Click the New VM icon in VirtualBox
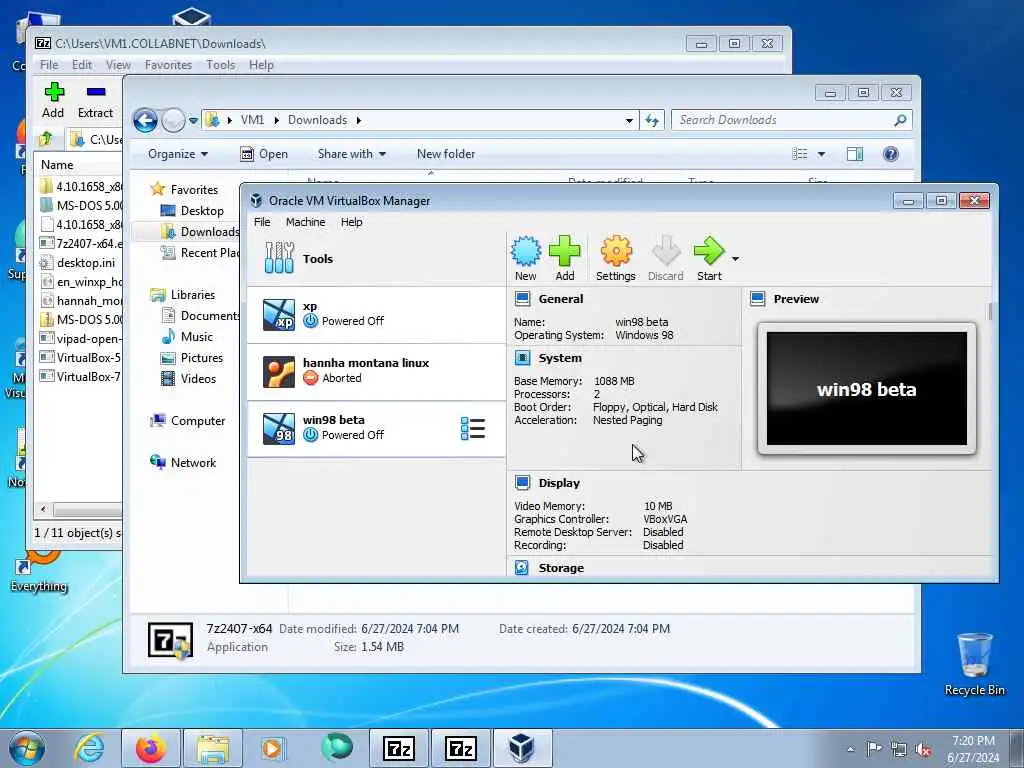 pyautogui.click(x=526, y=259)
